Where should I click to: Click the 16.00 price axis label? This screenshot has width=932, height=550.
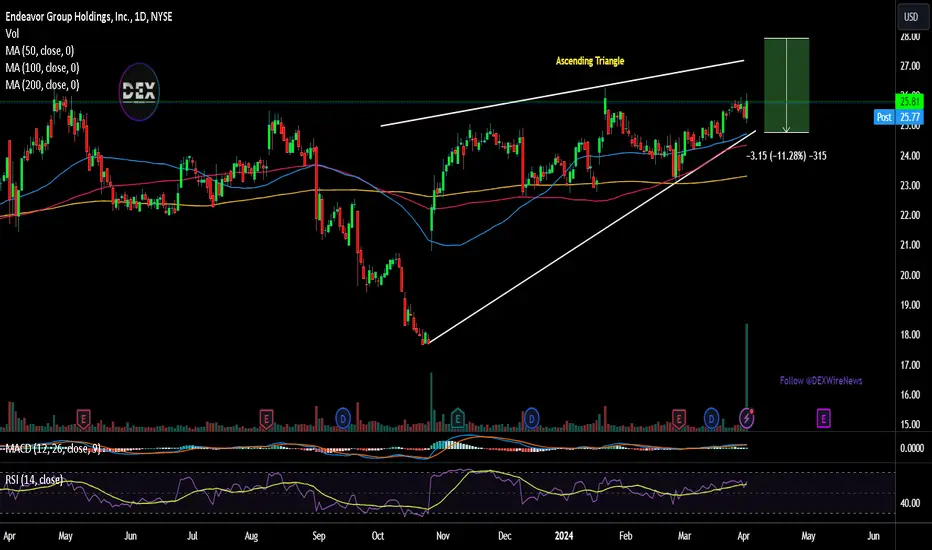coord(910,395)
